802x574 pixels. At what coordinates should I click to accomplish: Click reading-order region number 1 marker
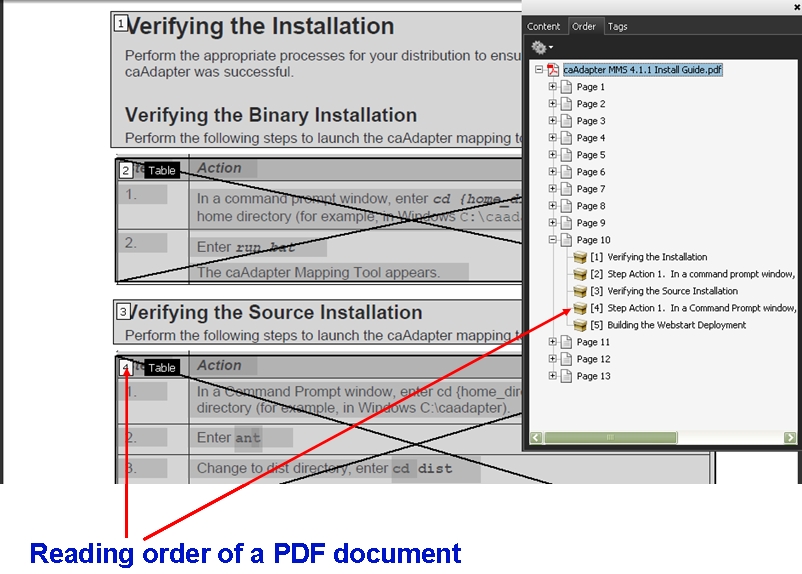tap(121, 23)
